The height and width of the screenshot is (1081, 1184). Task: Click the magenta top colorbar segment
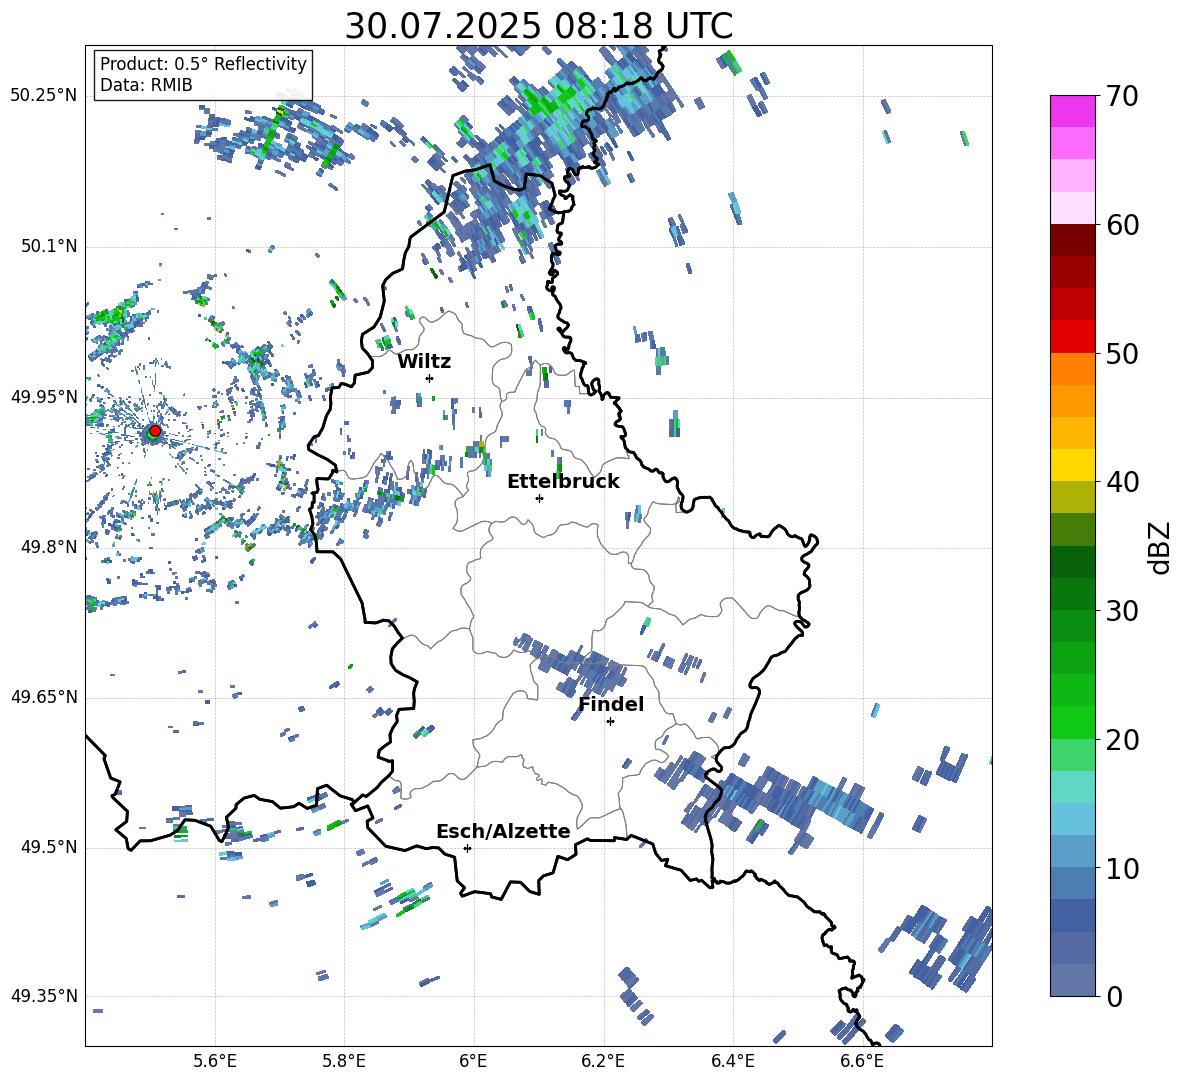tap(1072, 111)
